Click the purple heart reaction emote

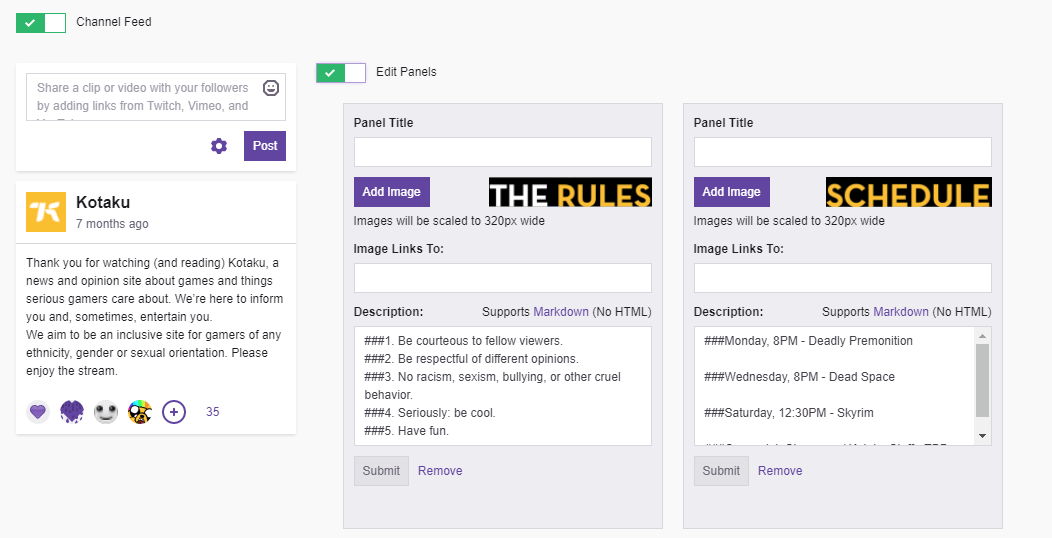coord(38,411)
